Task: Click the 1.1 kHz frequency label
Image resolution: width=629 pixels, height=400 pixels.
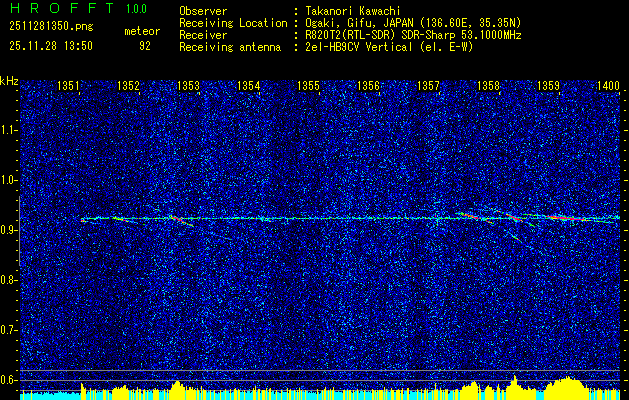Action: [8, 130]
